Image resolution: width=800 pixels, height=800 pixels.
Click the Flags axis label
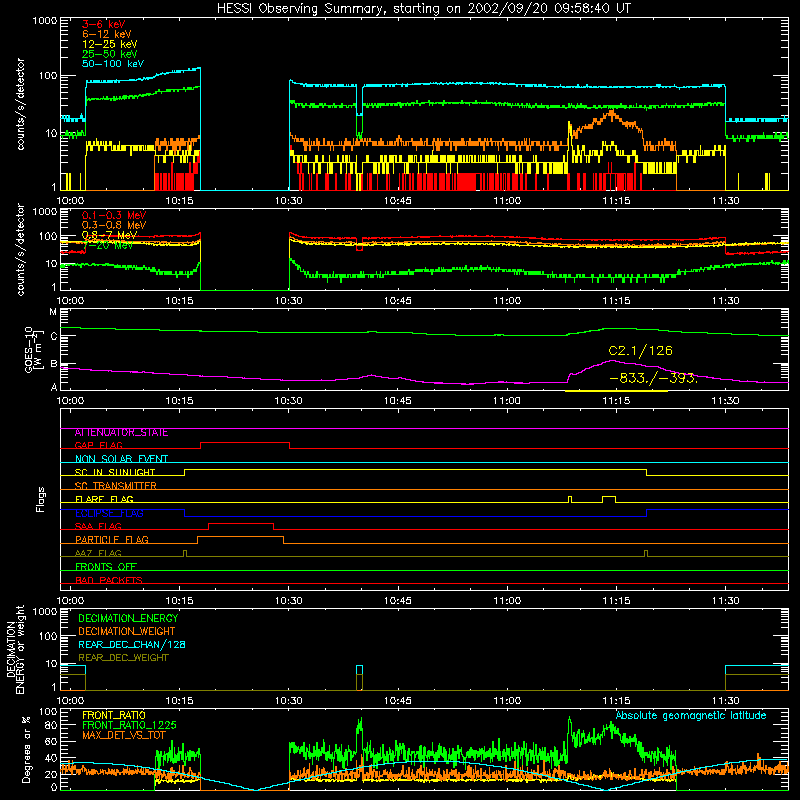pyautogui.click(x=41, y=499)
